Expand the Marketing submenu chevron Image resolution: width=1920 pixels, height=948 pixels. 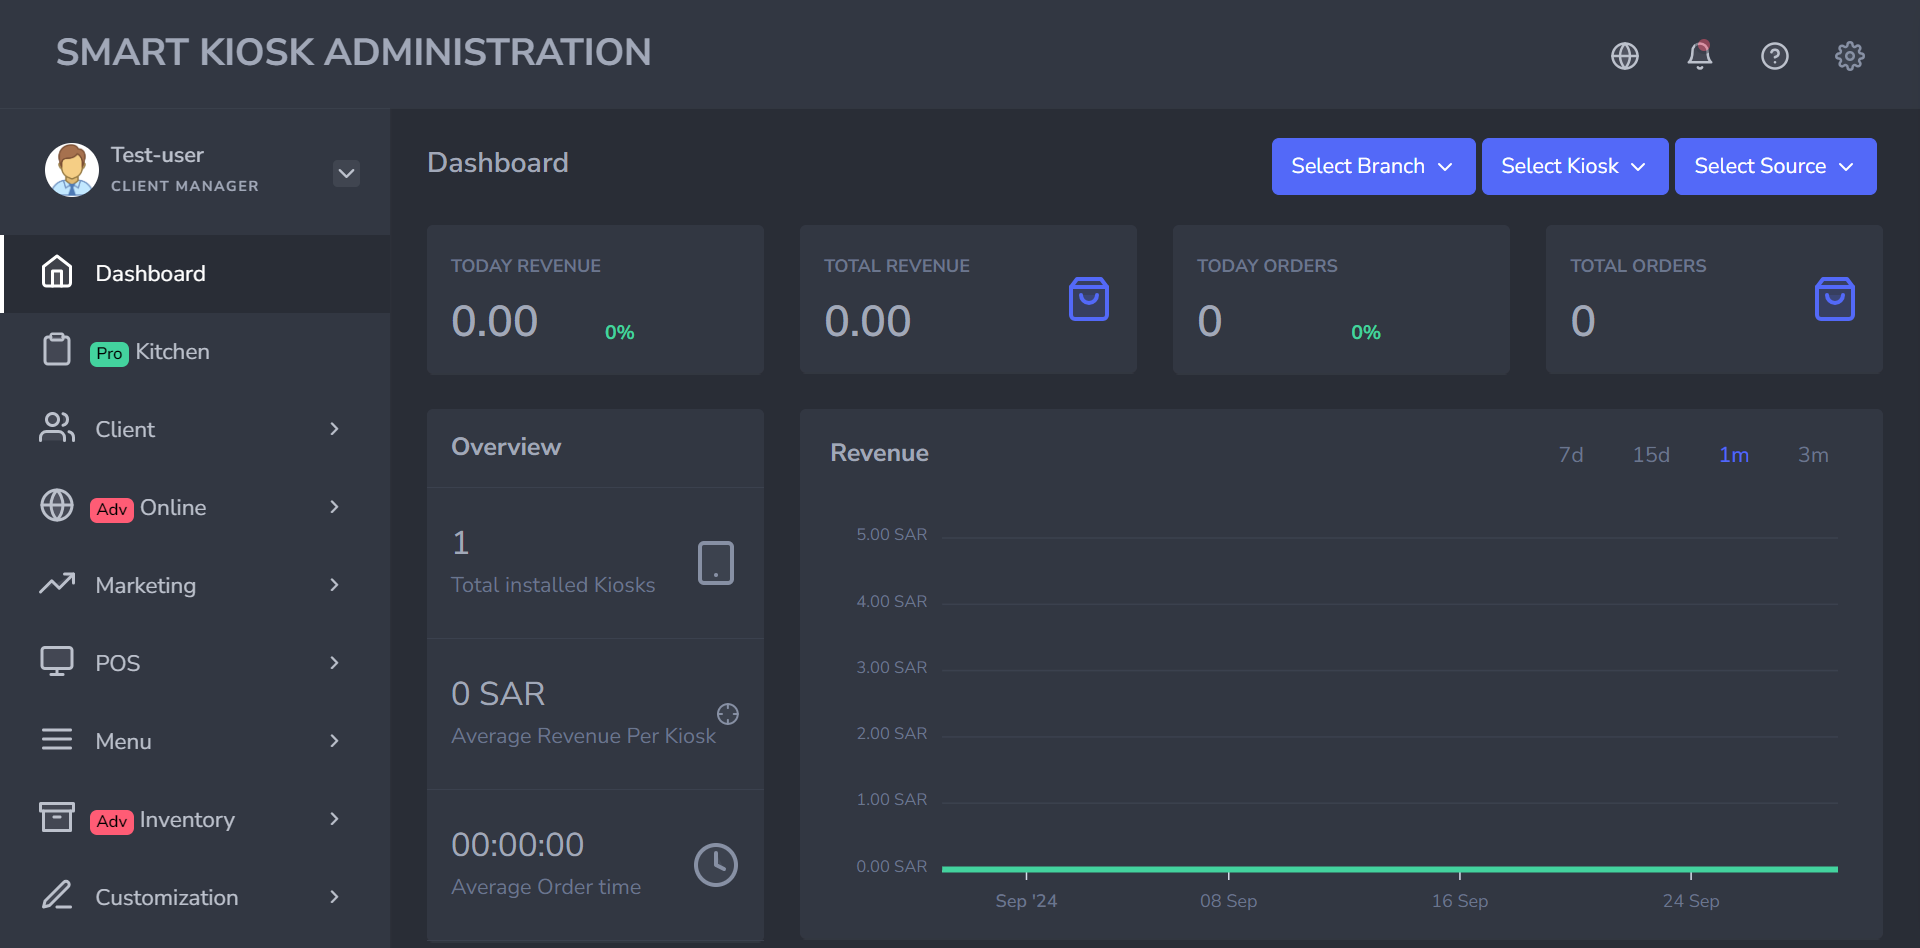335,585
